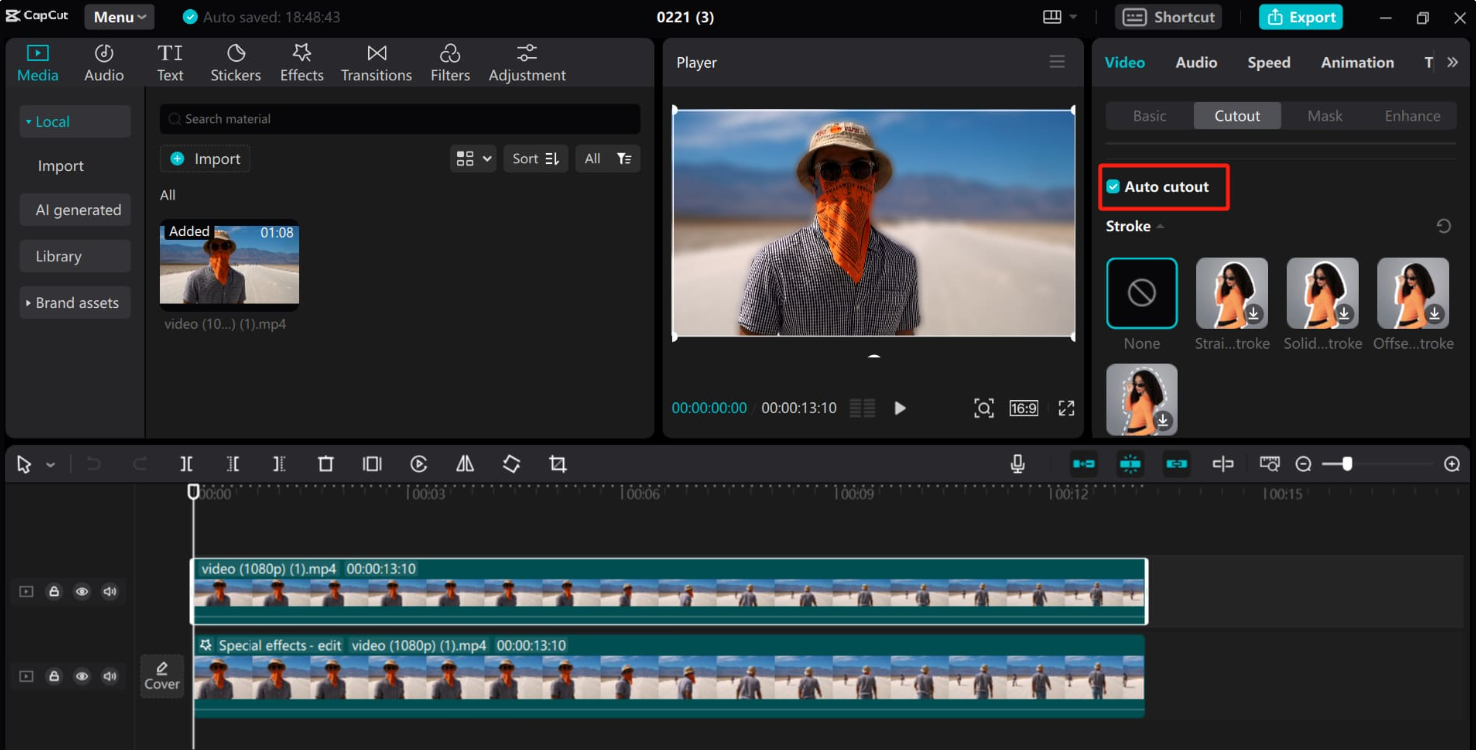Click the Record voiceover microphone icon

tap(1018, 463)
